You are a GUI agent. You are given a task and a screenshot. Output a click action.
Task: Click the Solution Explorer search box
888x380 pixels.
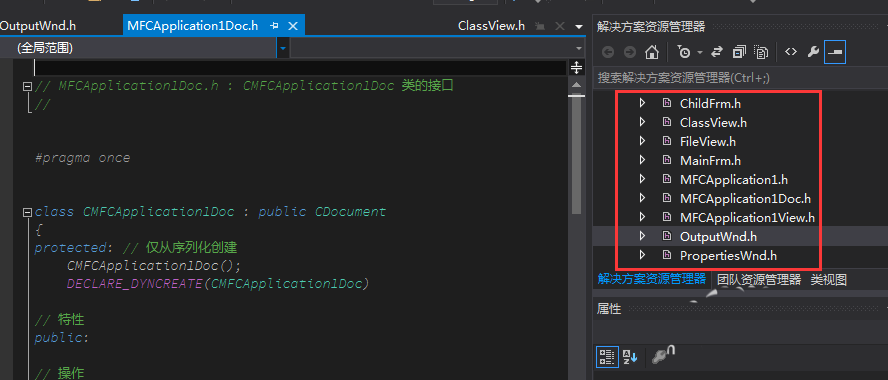pos(740,78)
